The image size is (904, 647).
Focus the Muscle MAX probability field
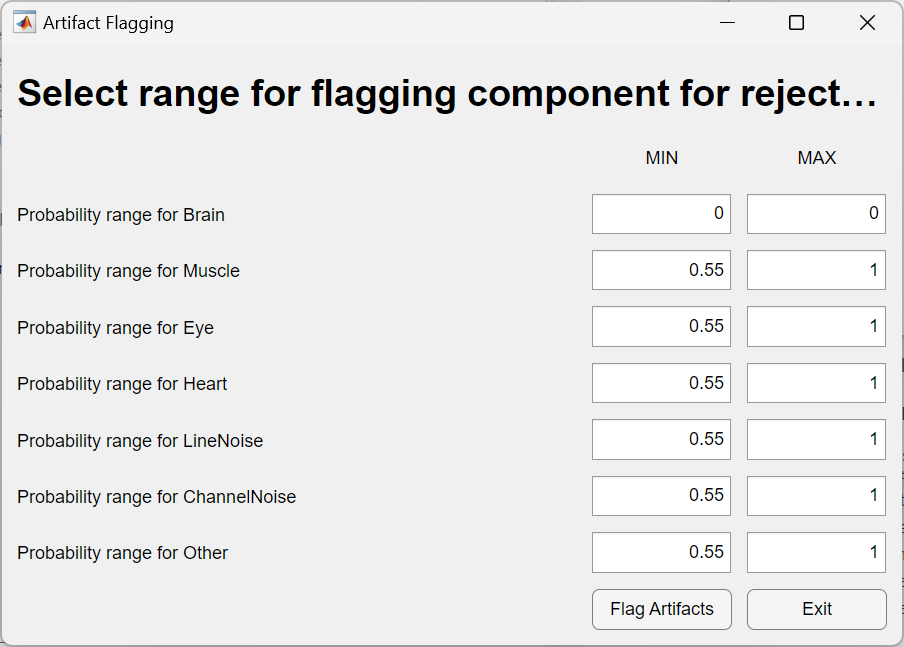point(816,270)
